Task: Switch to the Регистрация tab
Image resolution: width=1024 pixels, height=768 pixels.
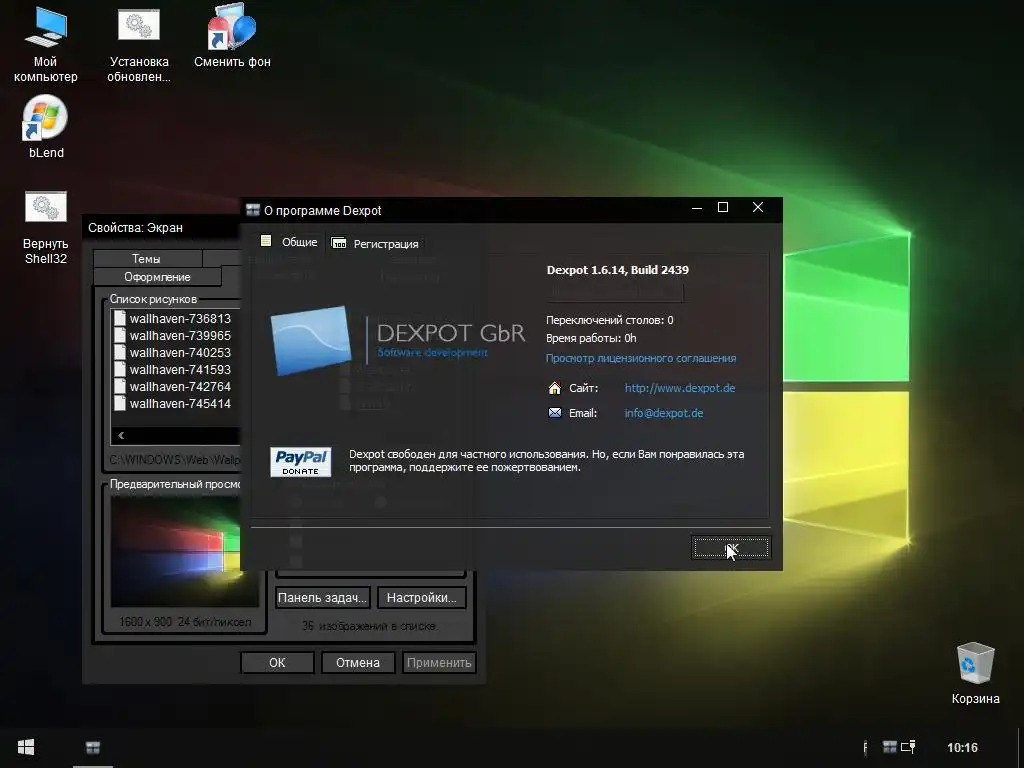Action: coord(376,244)
